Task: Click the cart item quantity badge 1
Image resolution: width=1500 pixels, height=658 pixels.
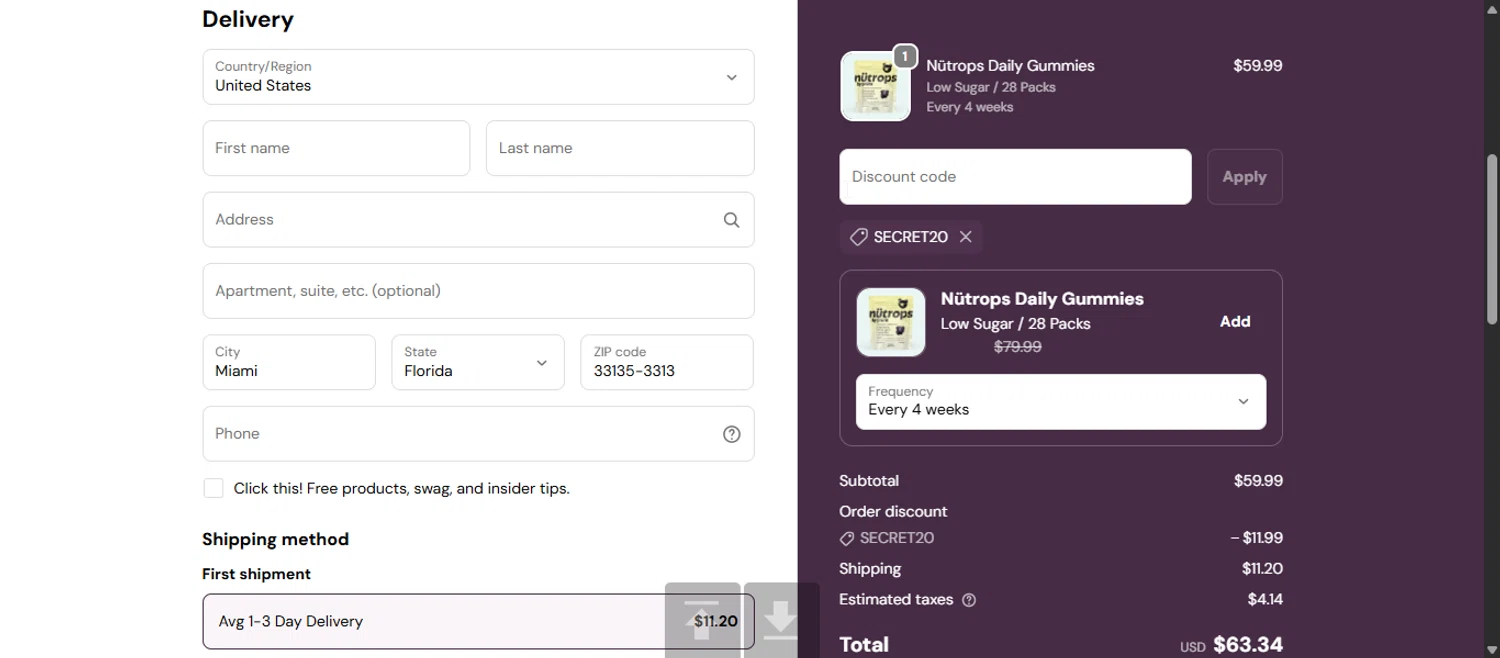Action: 904,56
